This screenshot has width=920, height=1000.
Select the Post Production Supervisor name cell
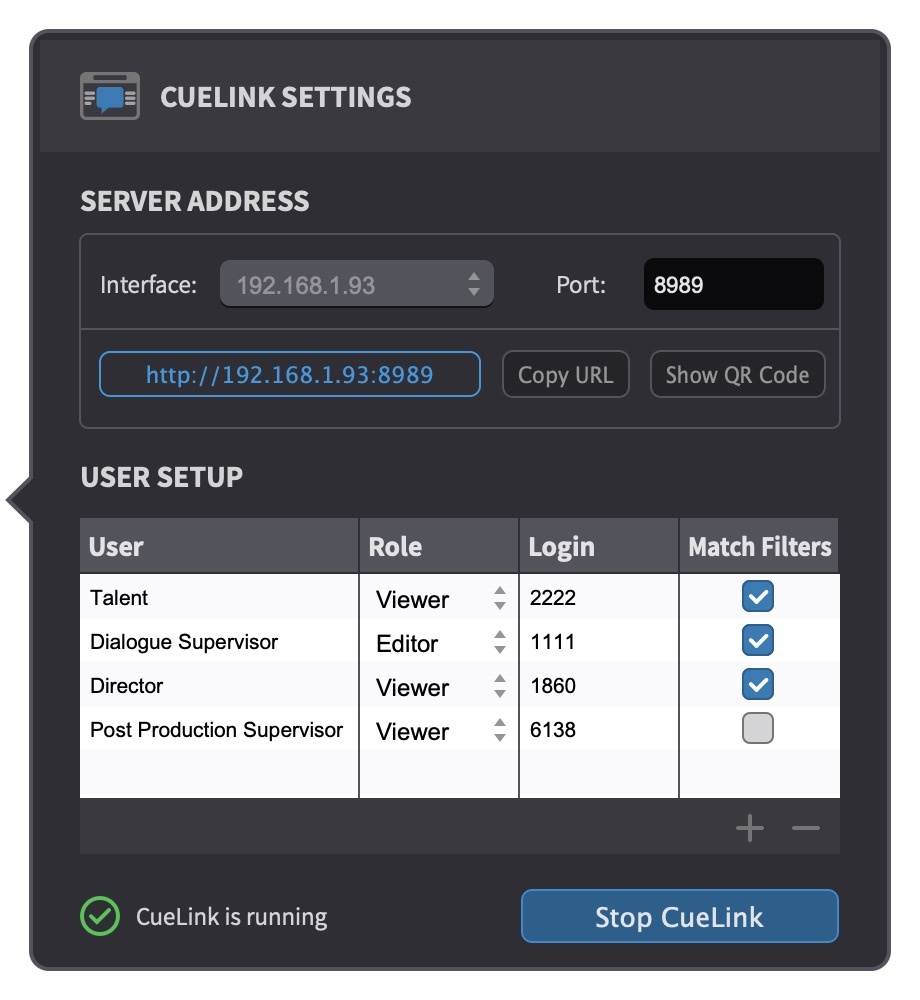(219, 729)
